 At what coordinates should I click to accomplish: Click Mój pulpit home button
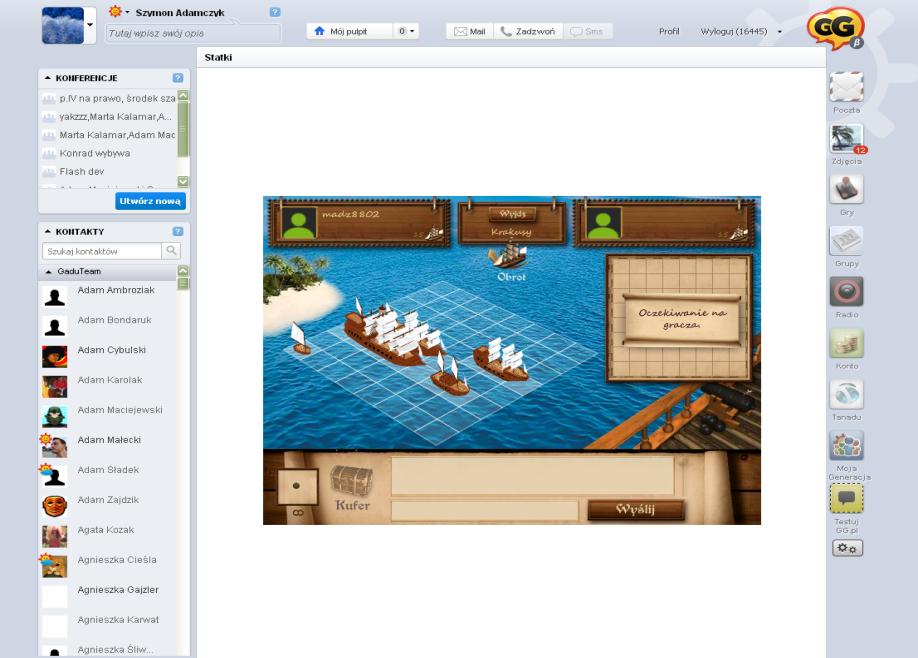click(349, 31)
